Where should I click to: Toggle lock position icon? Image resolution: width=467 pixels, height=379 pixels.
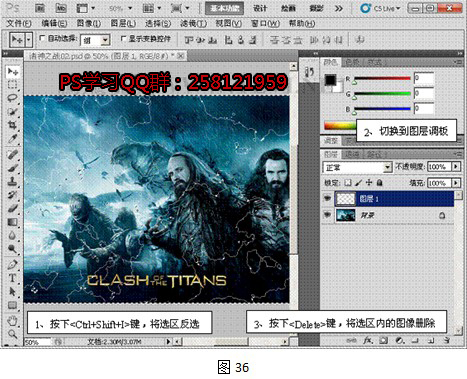[369, 183]
